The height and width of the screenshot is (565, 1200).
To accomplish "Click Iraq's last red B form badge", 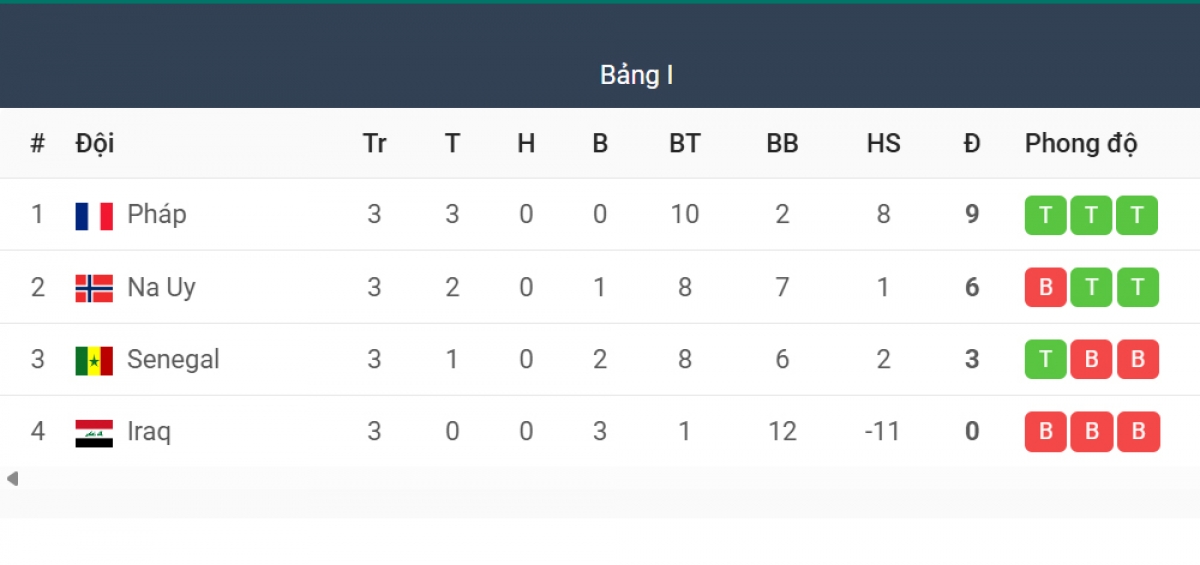I will (1138, 432).
